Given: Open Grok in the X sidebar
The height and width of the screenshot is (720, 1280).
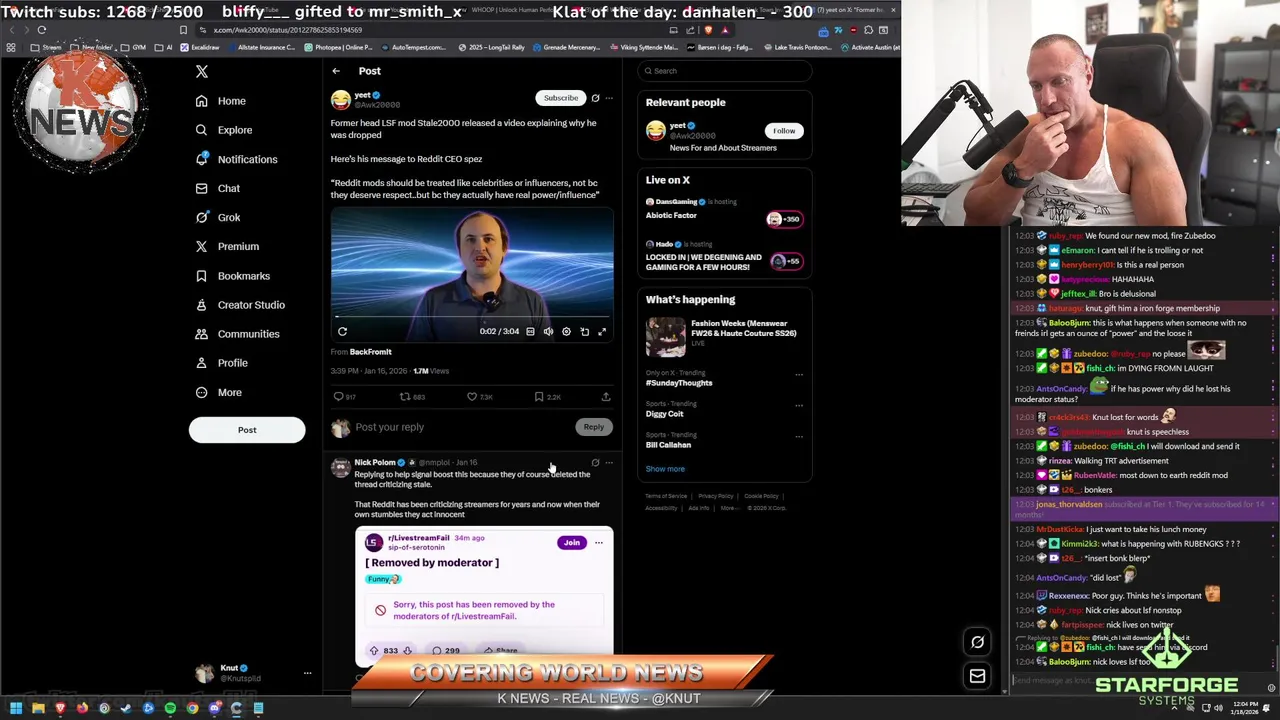Looking at the screenshot, I should [x=217, y=217].
